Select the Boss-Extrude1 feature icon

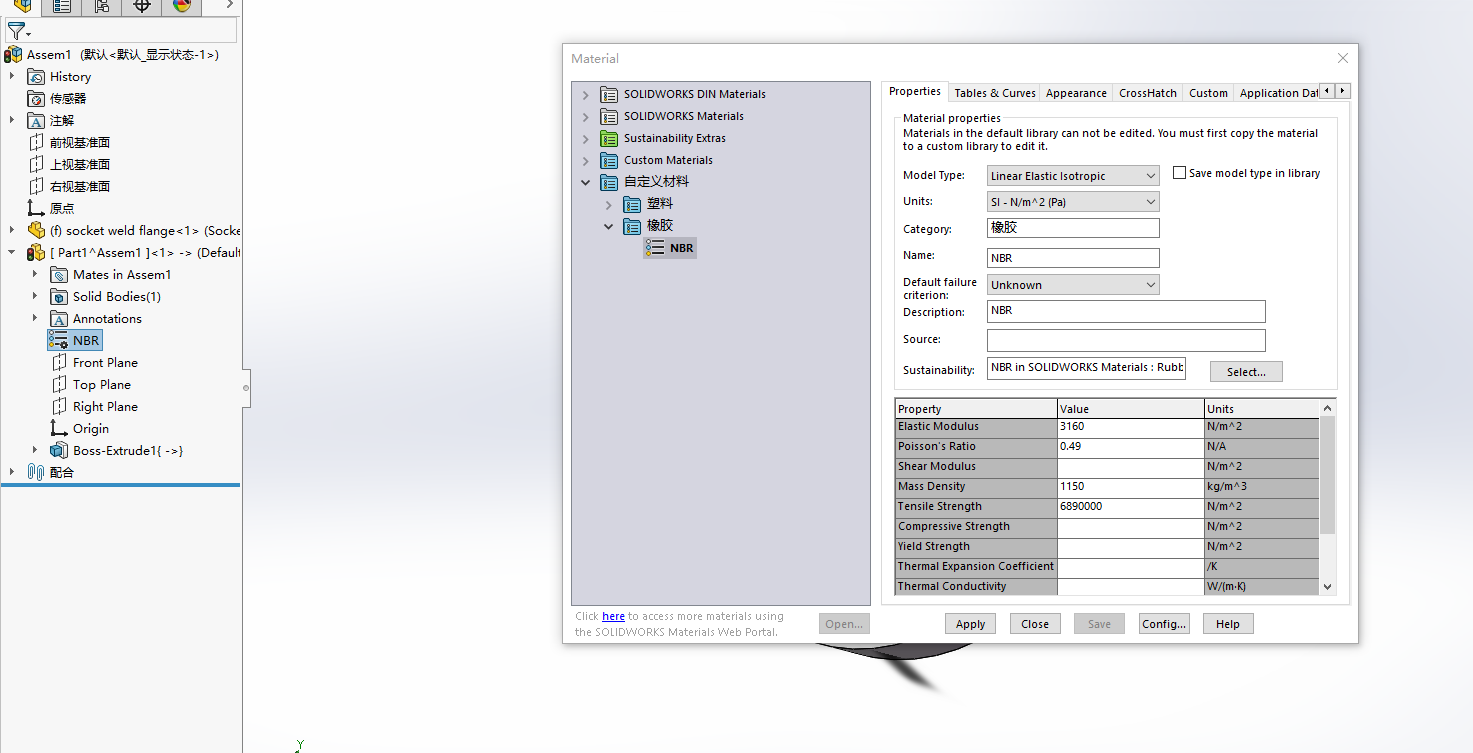pyautogui.click(x=59, y=451)
